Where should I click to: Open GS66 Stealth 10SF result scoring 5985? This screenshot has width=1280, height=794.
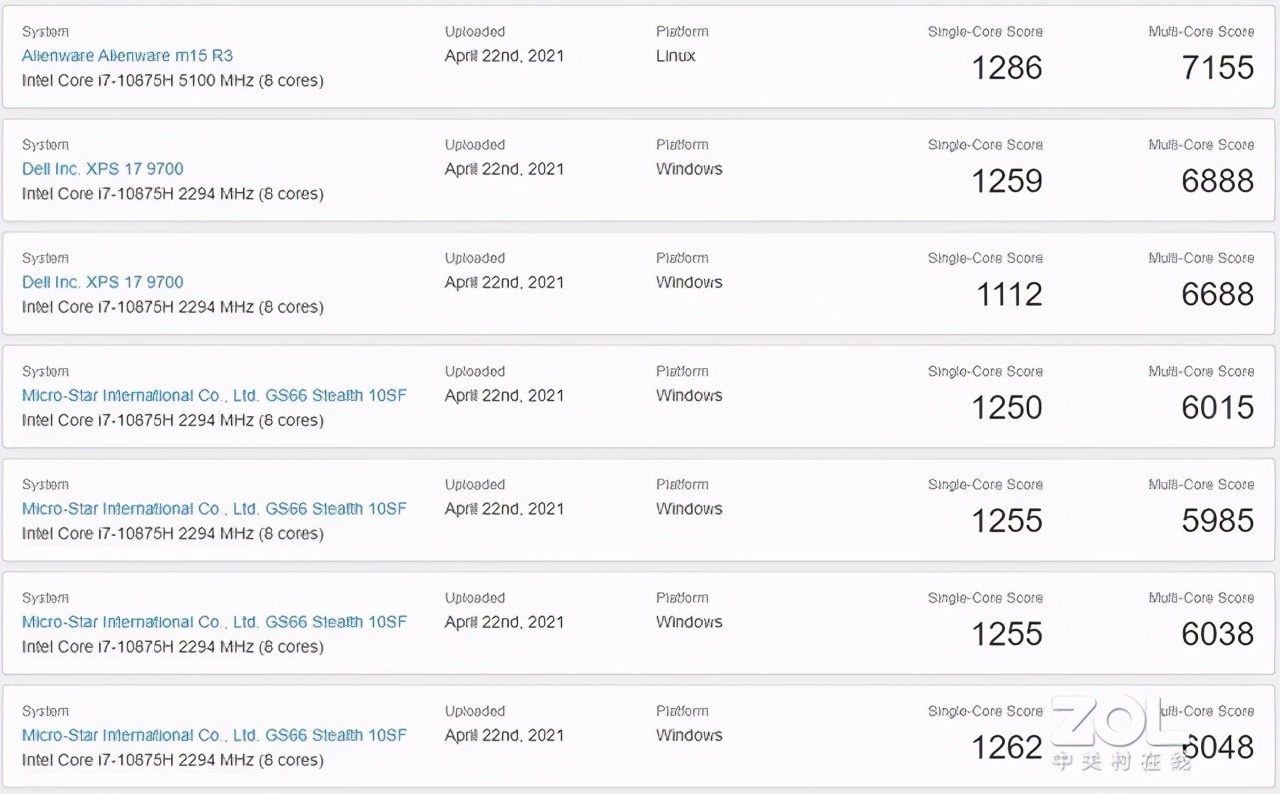point(214,508)
